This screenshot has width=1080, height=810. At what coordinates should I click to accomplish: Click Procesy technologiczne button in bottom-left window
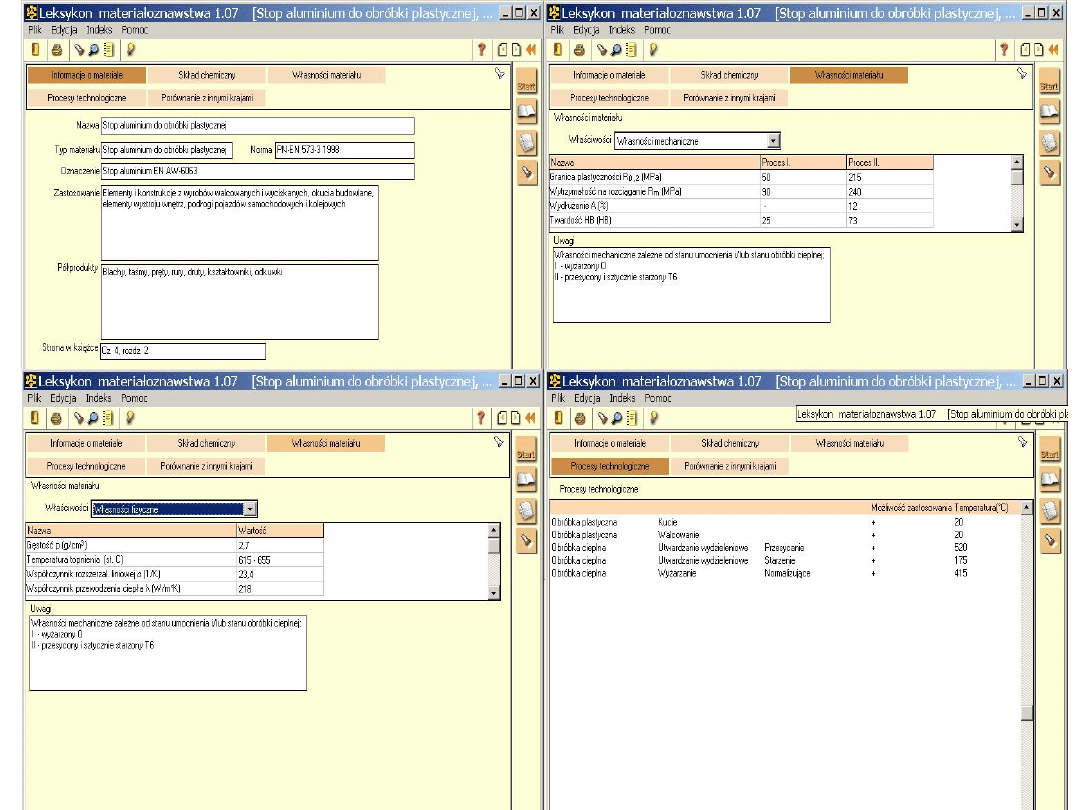coord(86,466)
